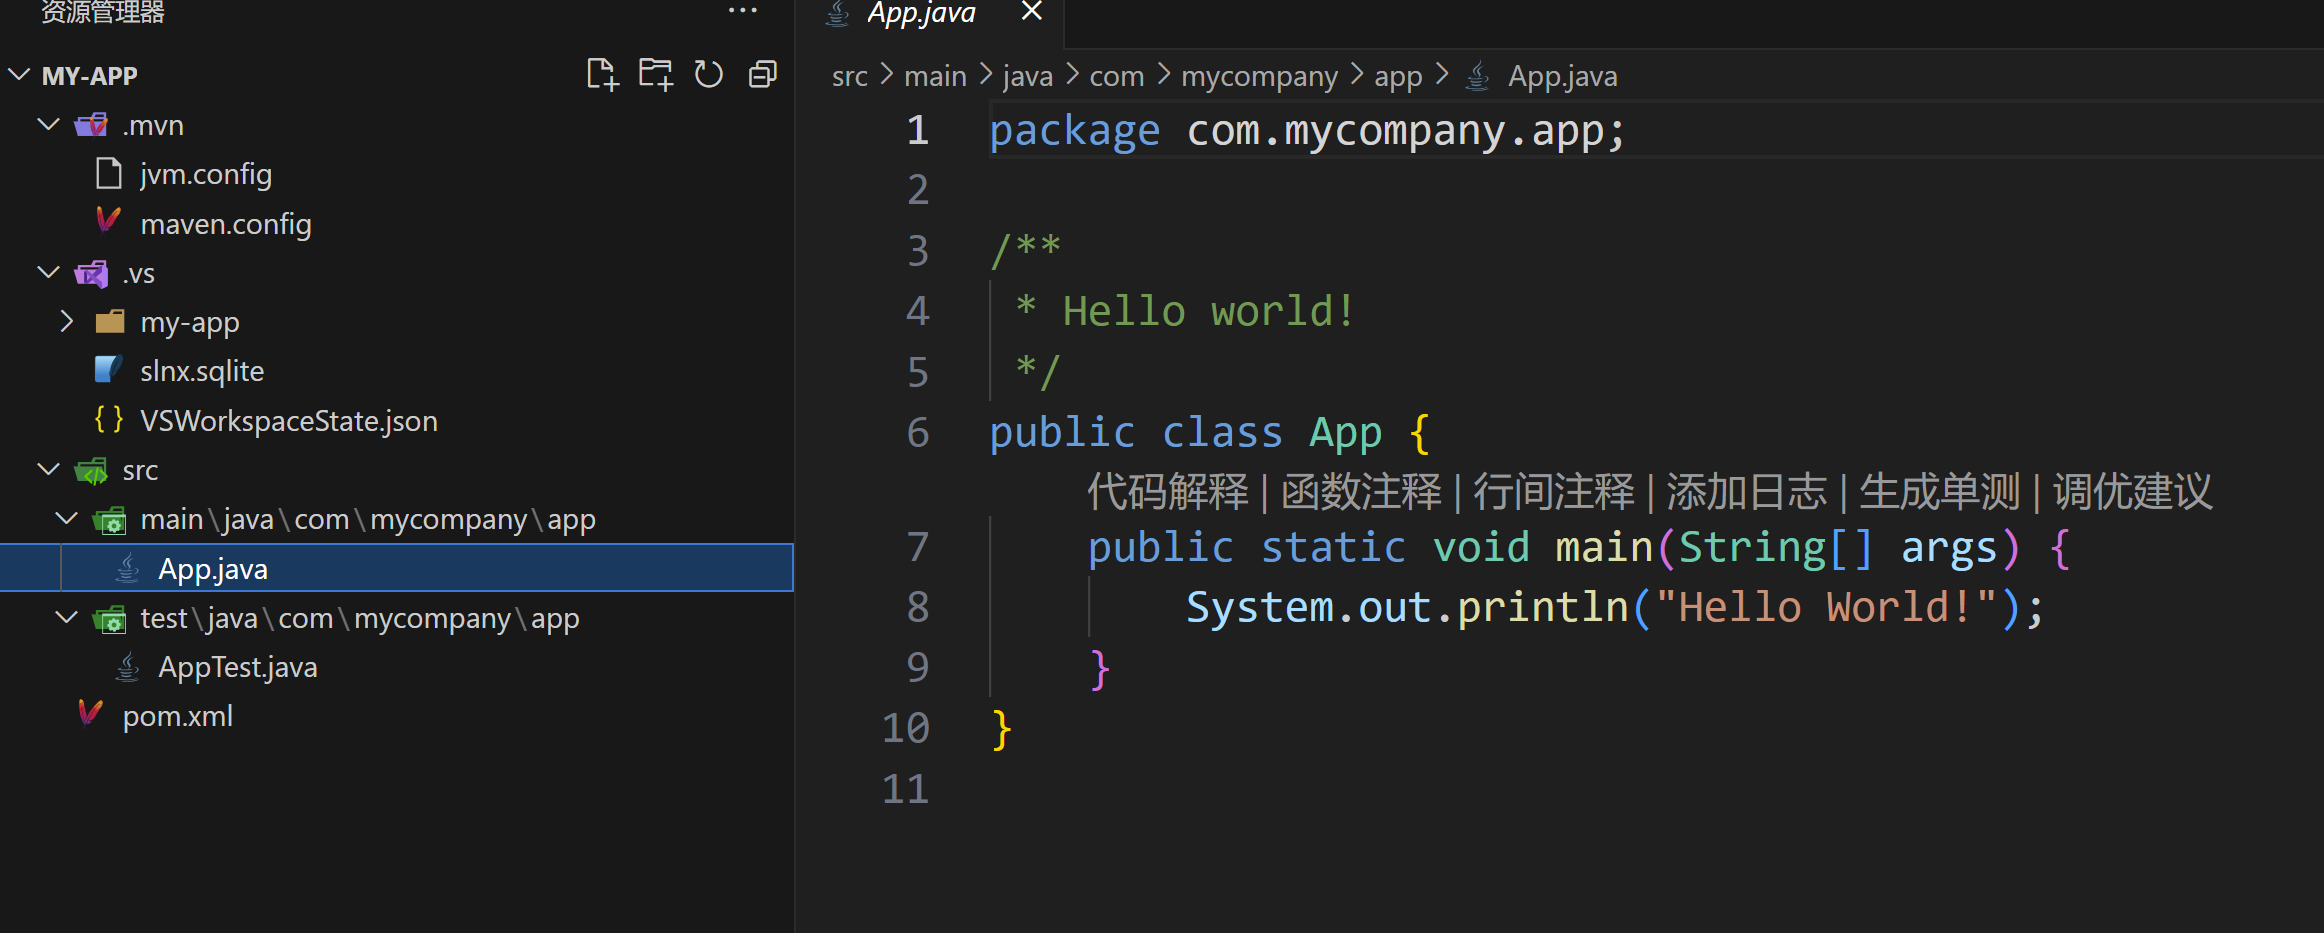Collapse all folders in explorer

pos(763,75)
